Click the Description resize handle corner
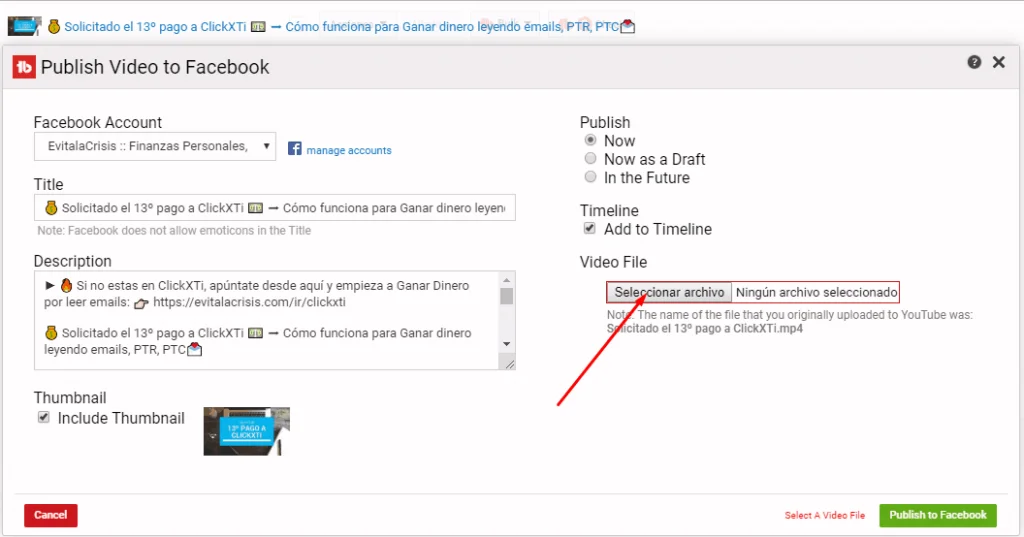The height and width of the screenshot is (537, 1024). (508, 363)
